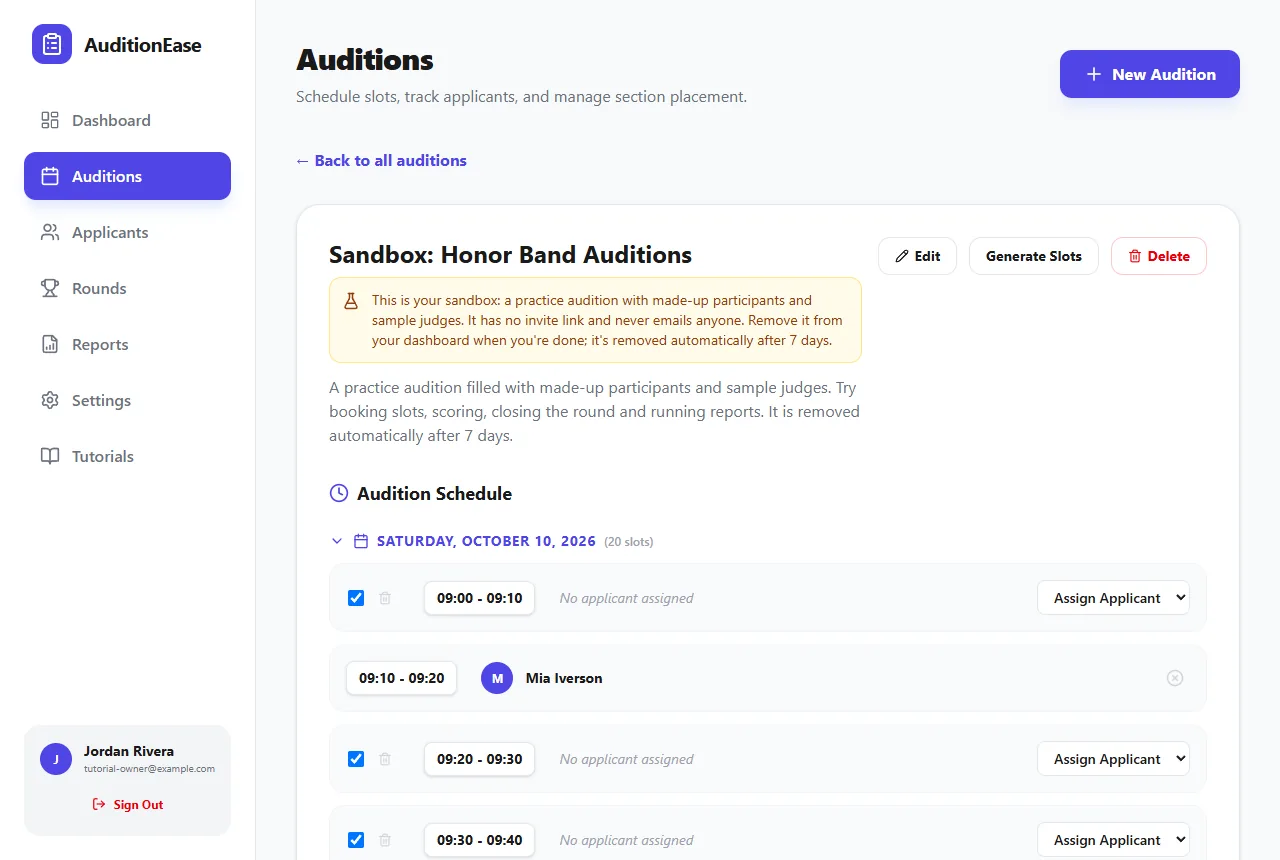Delete the 09:00 - 09:10 slot via trash icon
1280x860 pixels.
(x=385, y=598)
